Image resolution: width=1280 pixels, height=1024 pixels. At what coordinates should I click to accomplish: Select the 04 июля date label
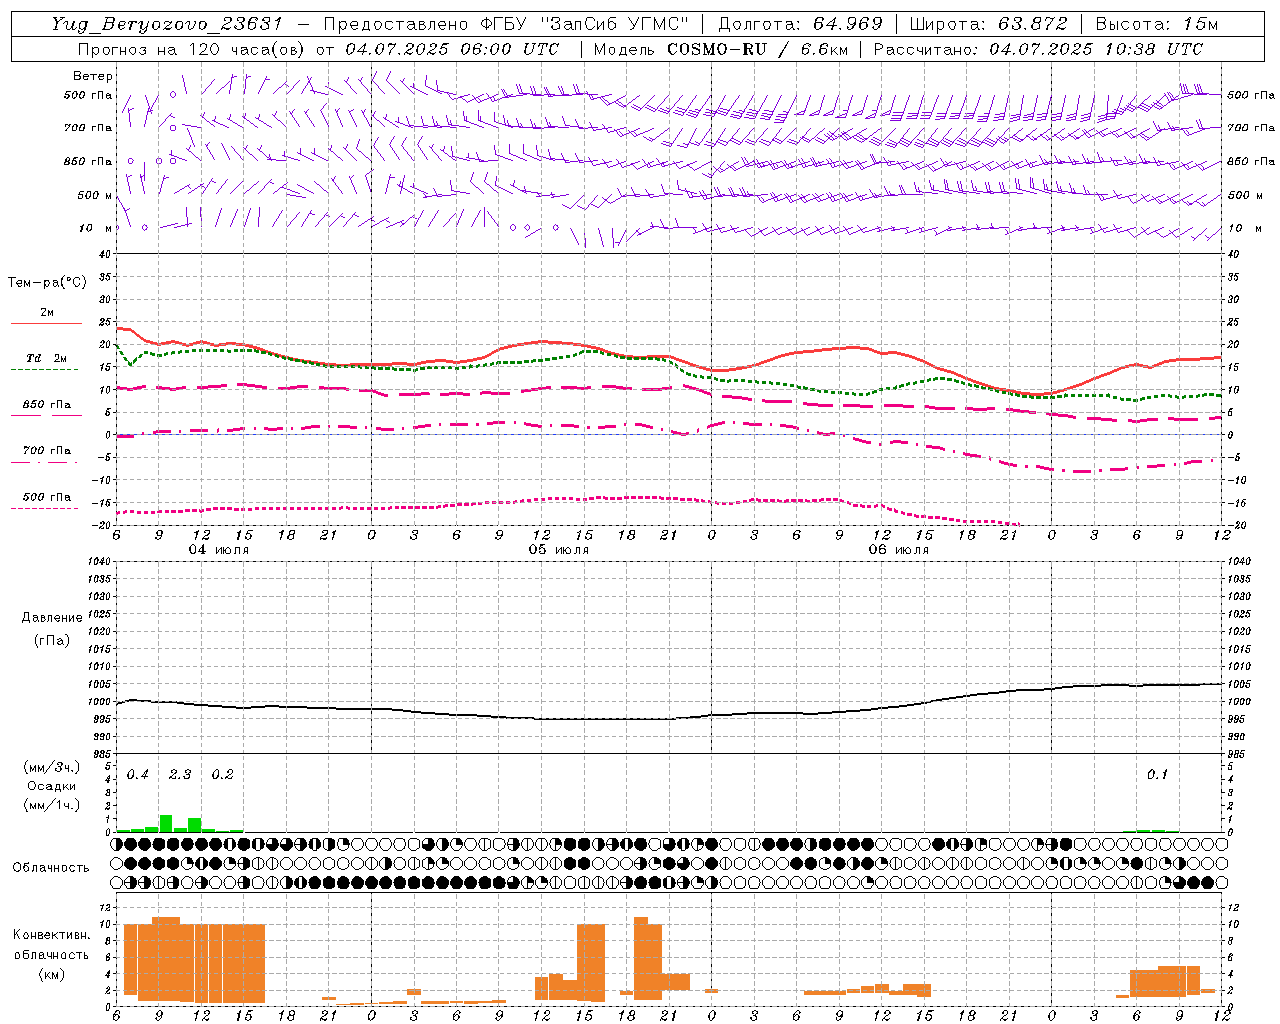[219, 550]
